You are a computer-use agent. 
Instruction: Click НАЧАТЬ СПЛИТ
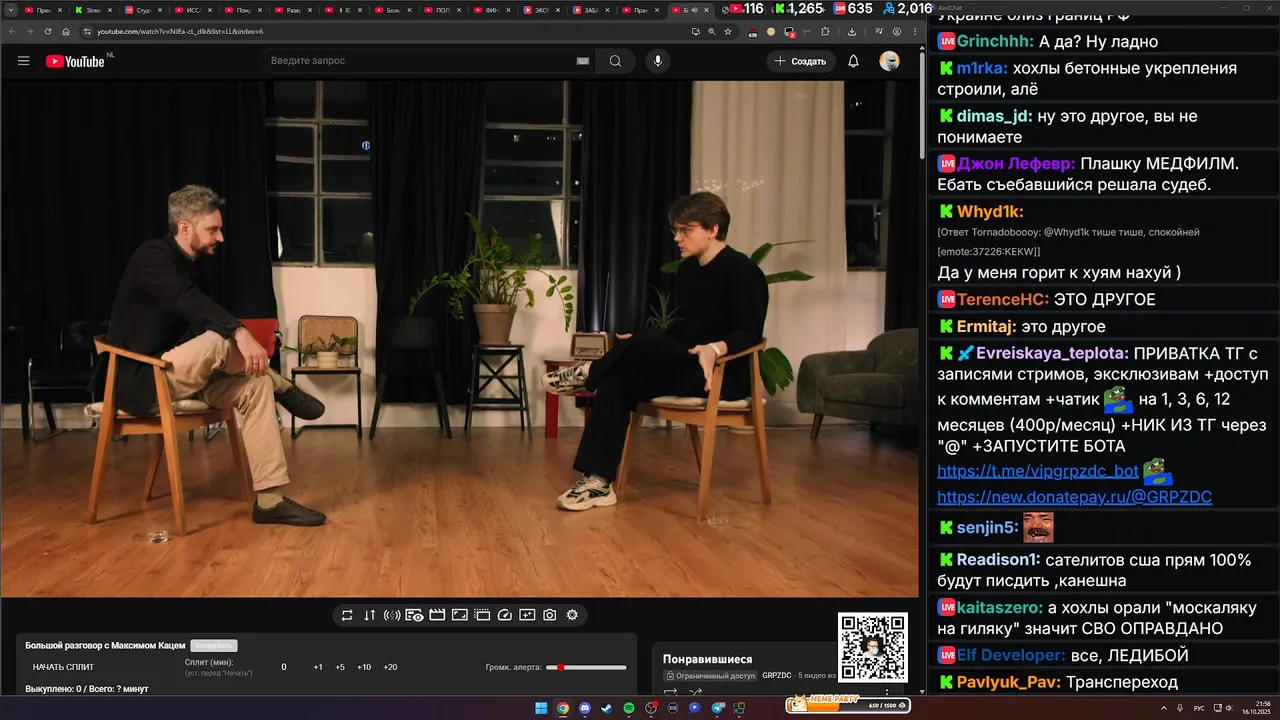(x=63, y=667)
